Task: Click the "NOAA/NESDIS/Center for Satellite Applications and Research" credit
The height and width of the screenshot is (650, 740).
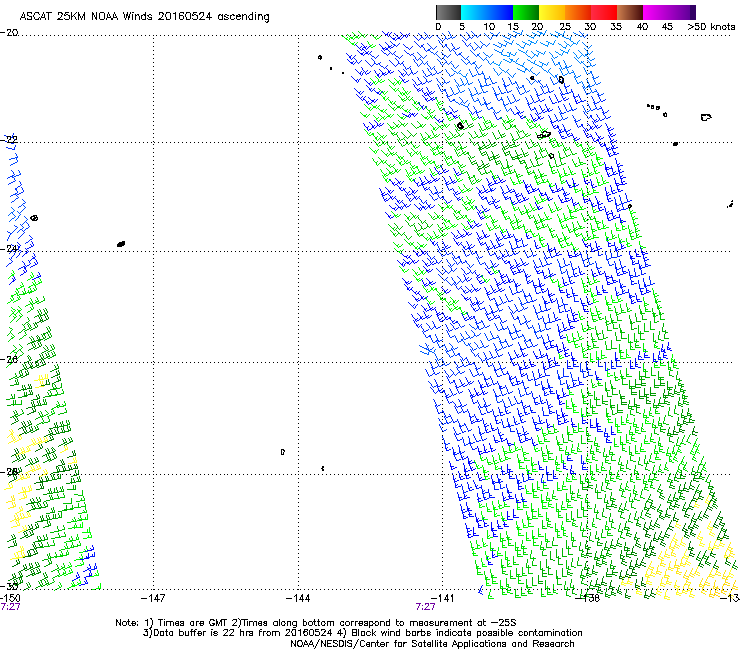Action: (432, 644)
